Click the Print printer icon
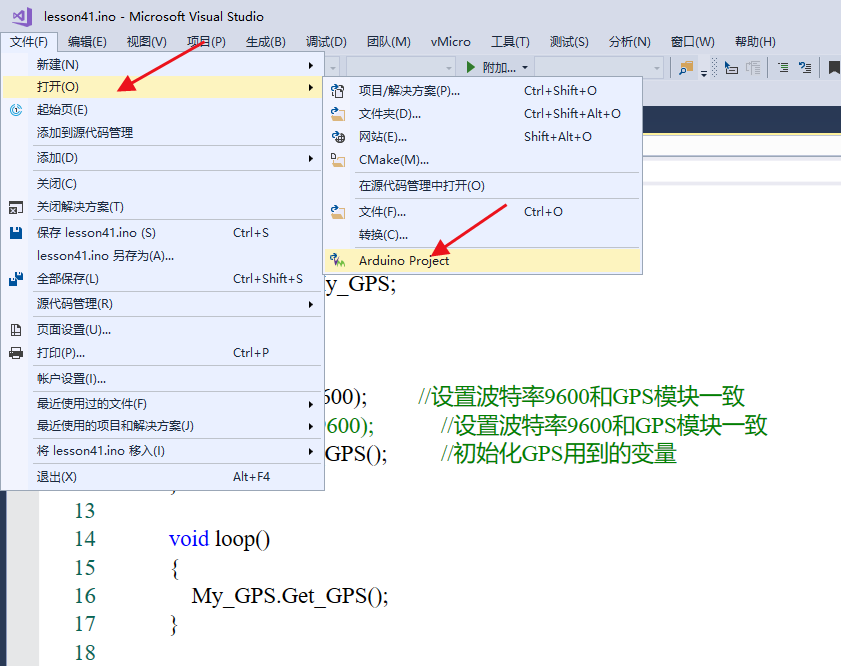 tap(16, 353)
